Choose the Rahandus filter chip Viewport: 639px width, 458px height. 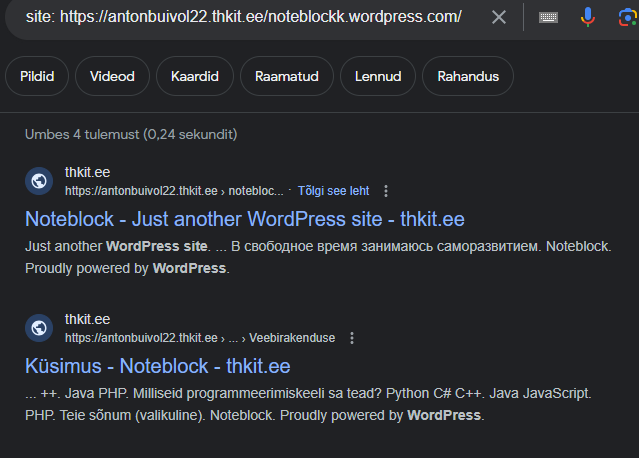pos(468,76)
